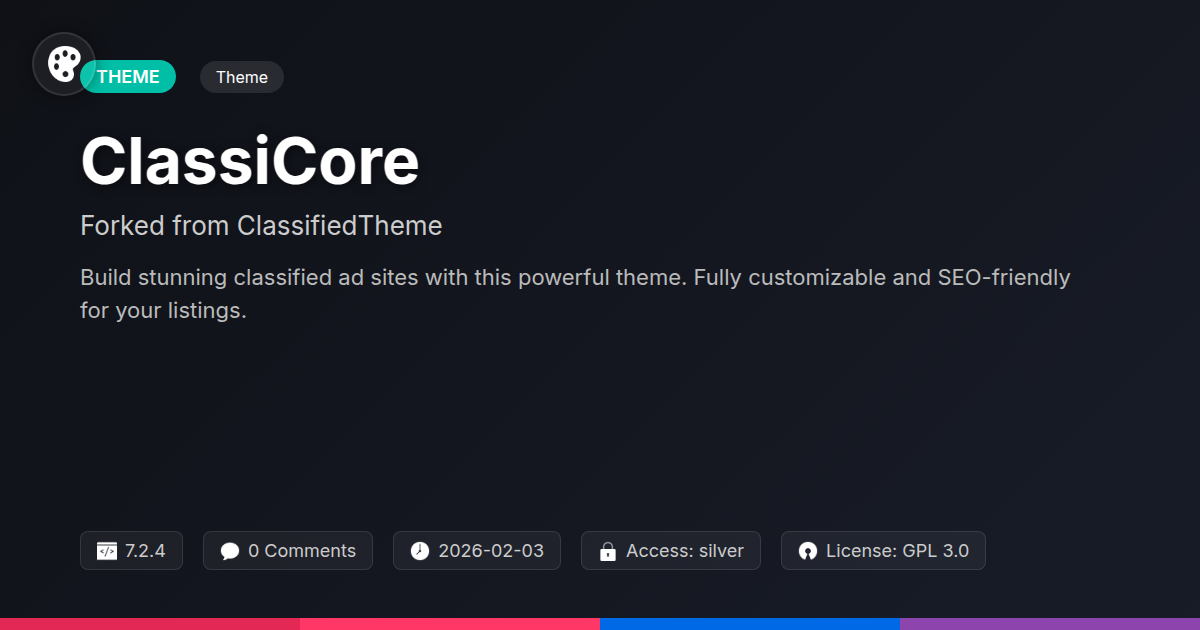Screen dimensions: 1200x630
Task: Click the palette theme icon
Action: click(x=64, y=64)
